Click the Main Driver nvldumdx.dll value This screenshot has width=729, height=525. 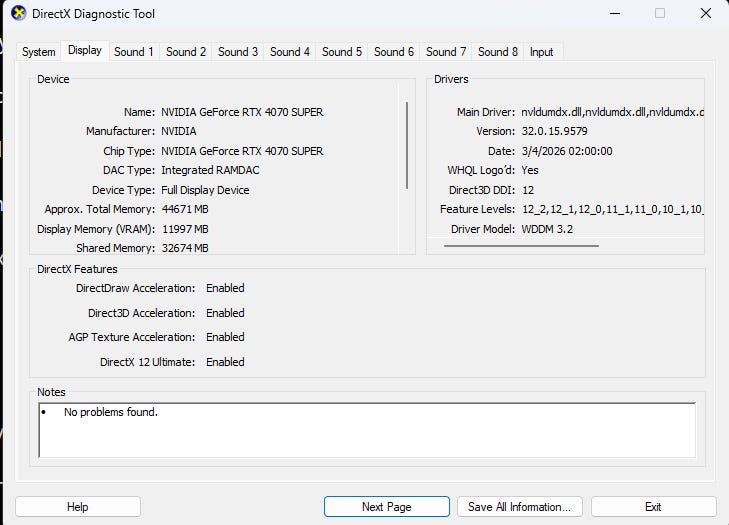click(612, 112)
